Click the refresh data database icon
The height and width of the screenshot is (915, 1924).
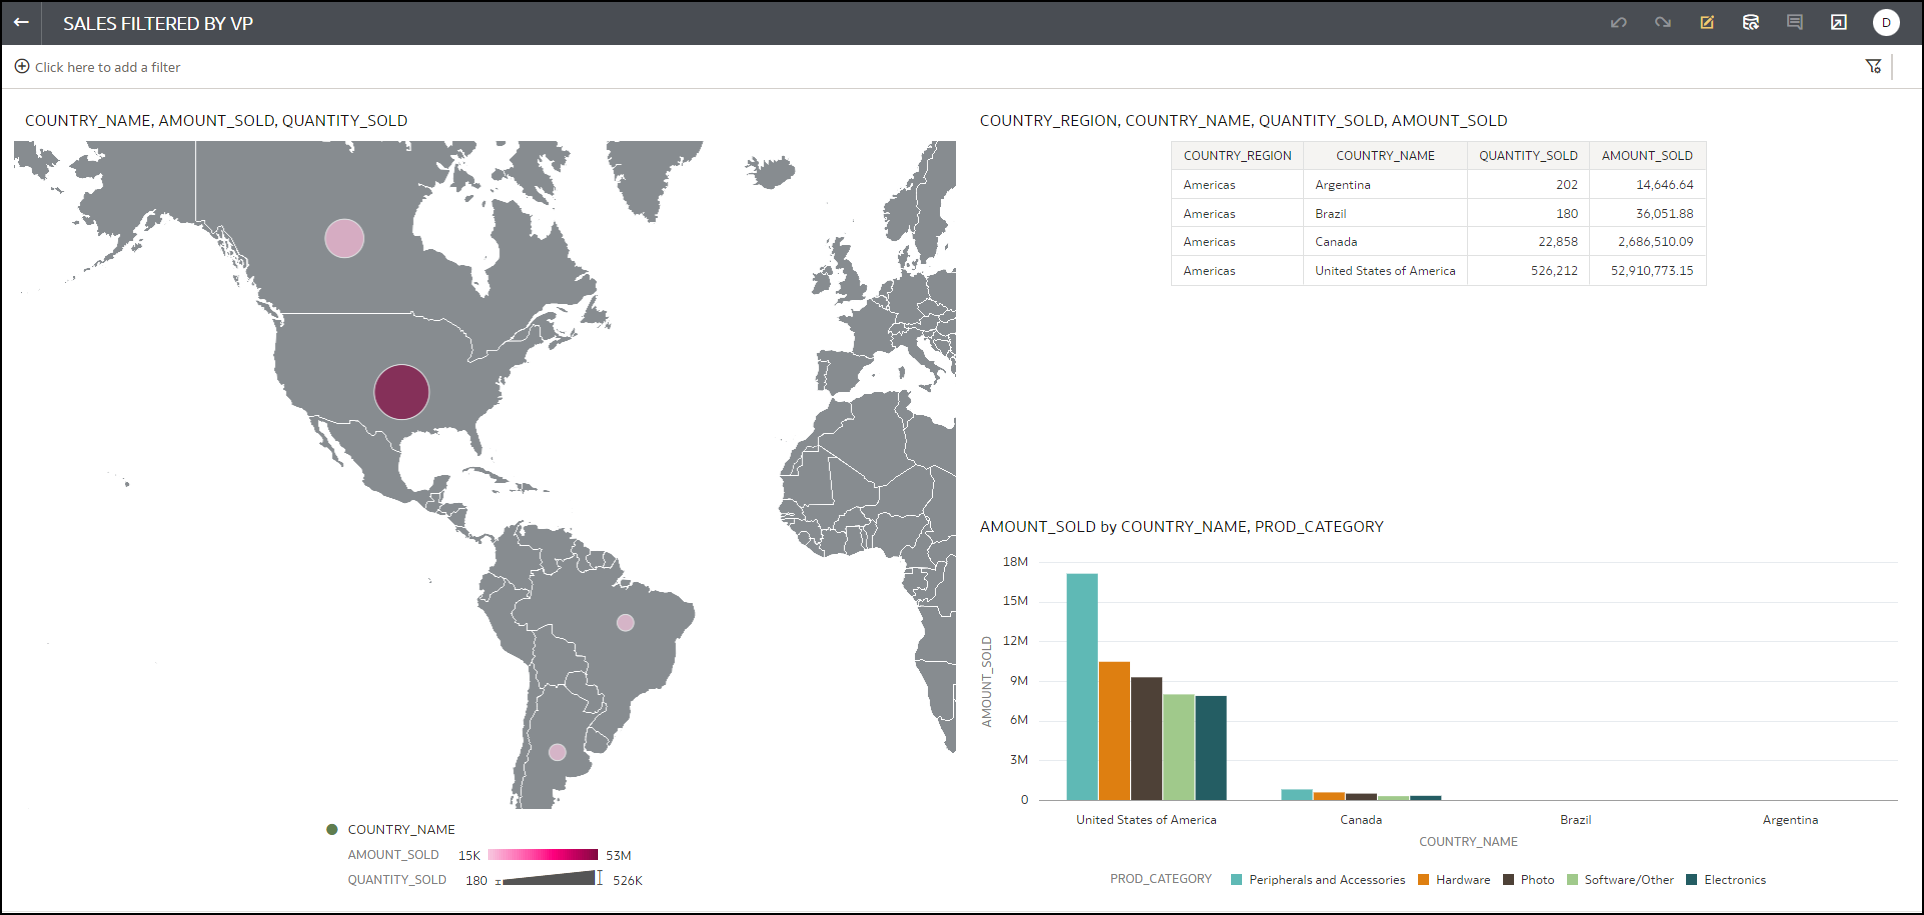(1751, 22)
